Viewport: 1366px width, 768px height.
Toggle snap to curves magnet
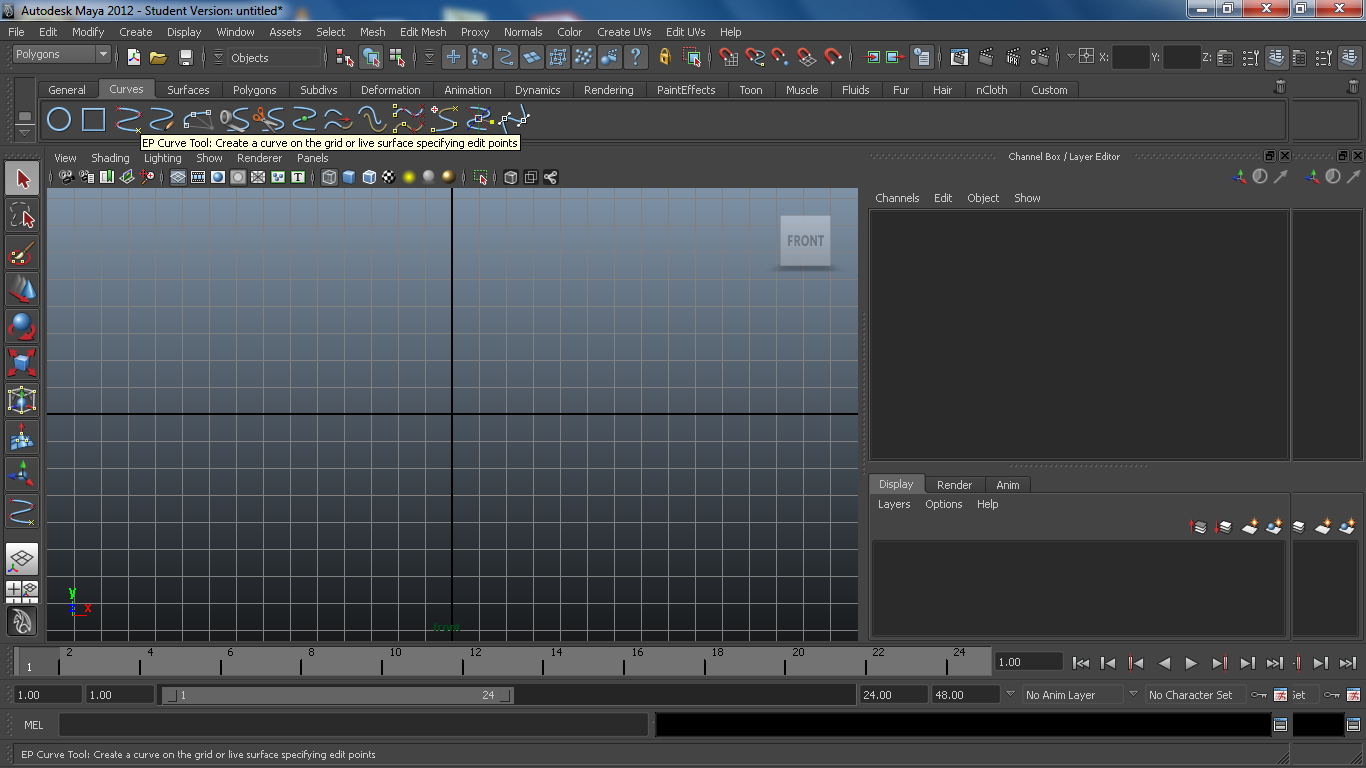[x=755, y=57]
